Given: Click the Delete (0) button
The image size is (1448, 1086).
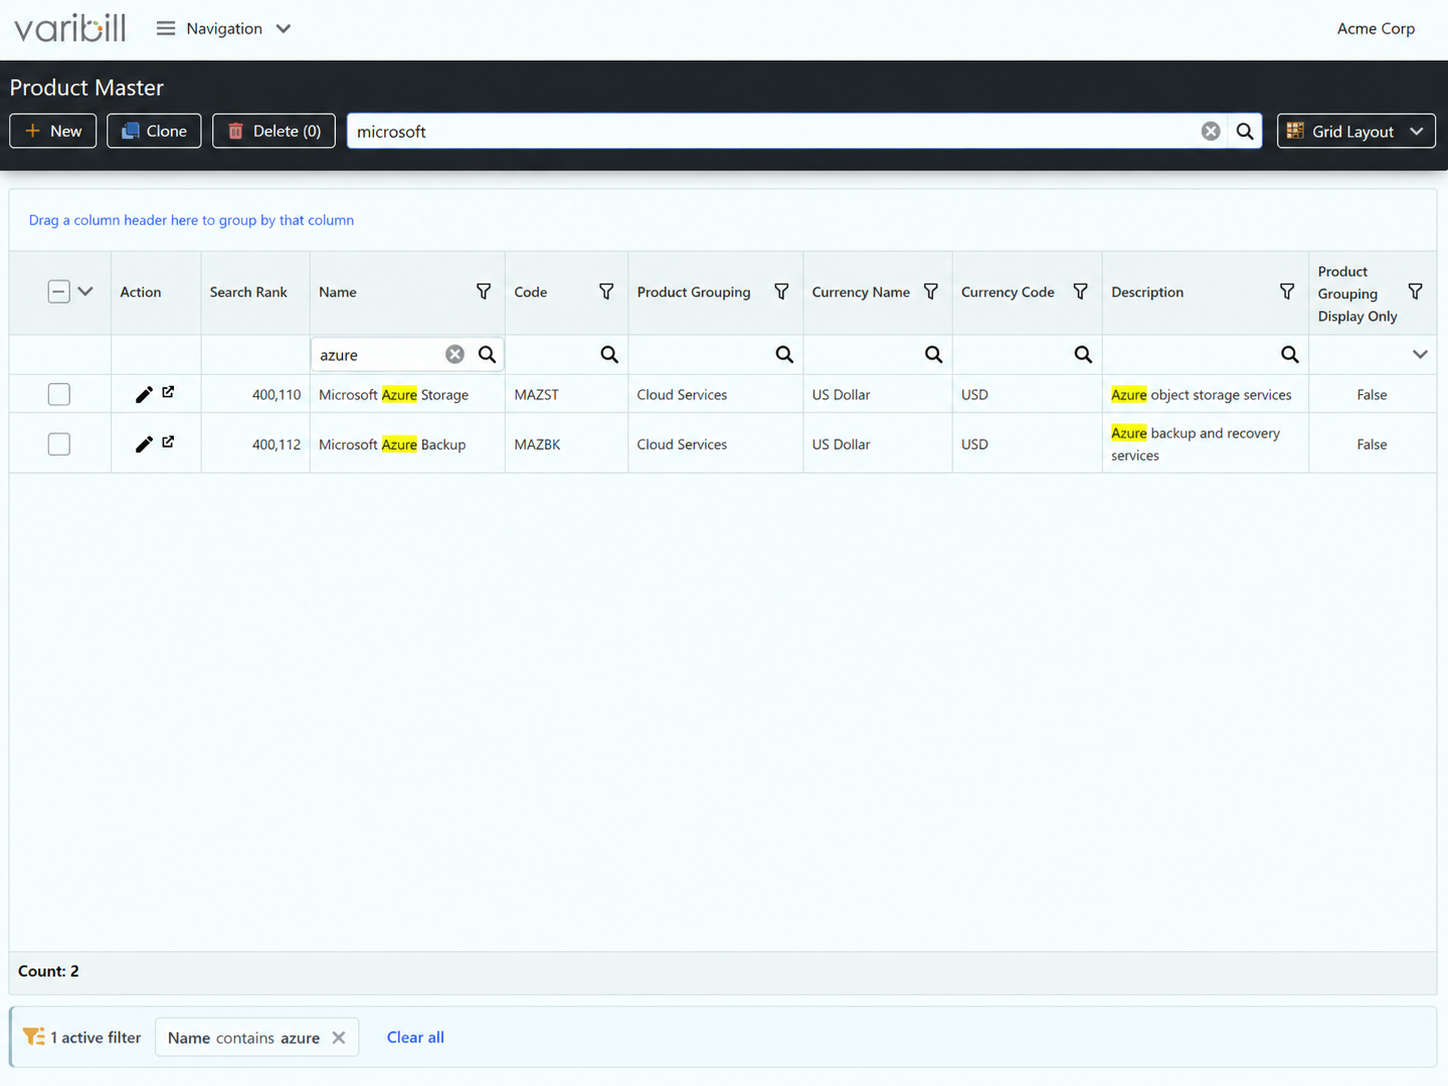Looking at the screenshot, I should click(274, 131).
